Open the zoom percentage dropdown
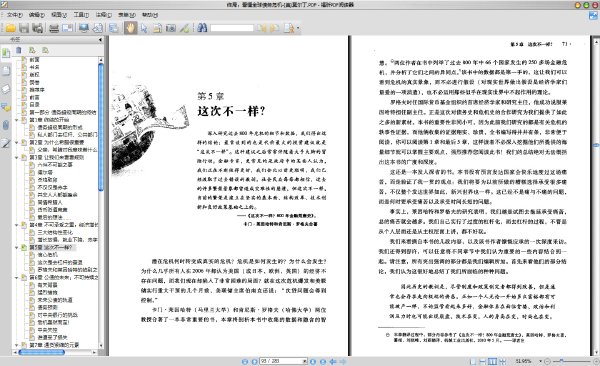The image size is (600, 366). click(540, 361)
